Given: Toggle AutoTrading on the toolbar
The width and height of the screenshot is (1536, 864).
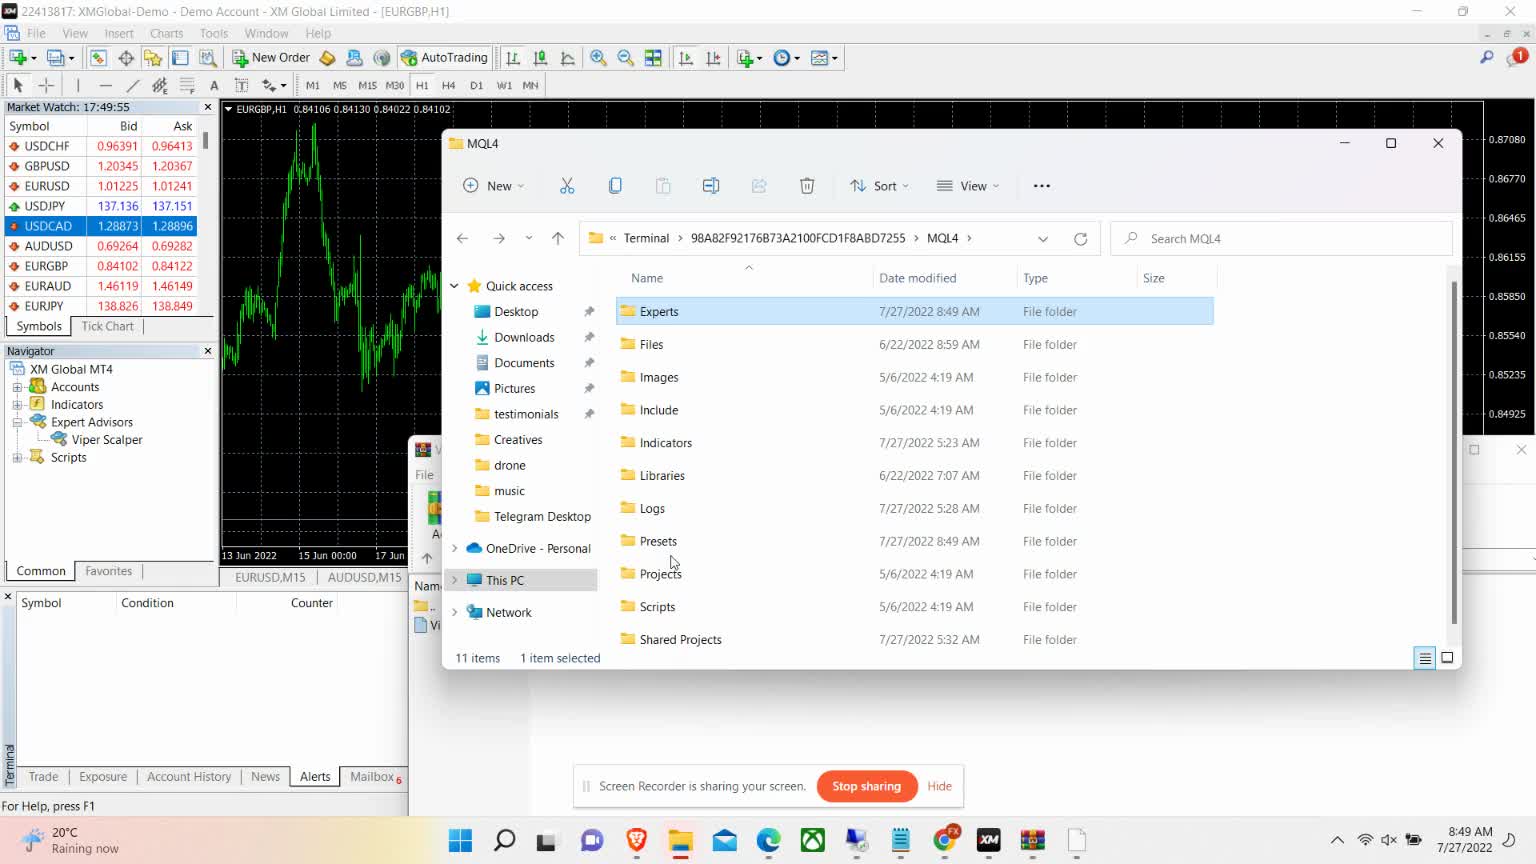Looking at the screenshot, I should [444, 57].
